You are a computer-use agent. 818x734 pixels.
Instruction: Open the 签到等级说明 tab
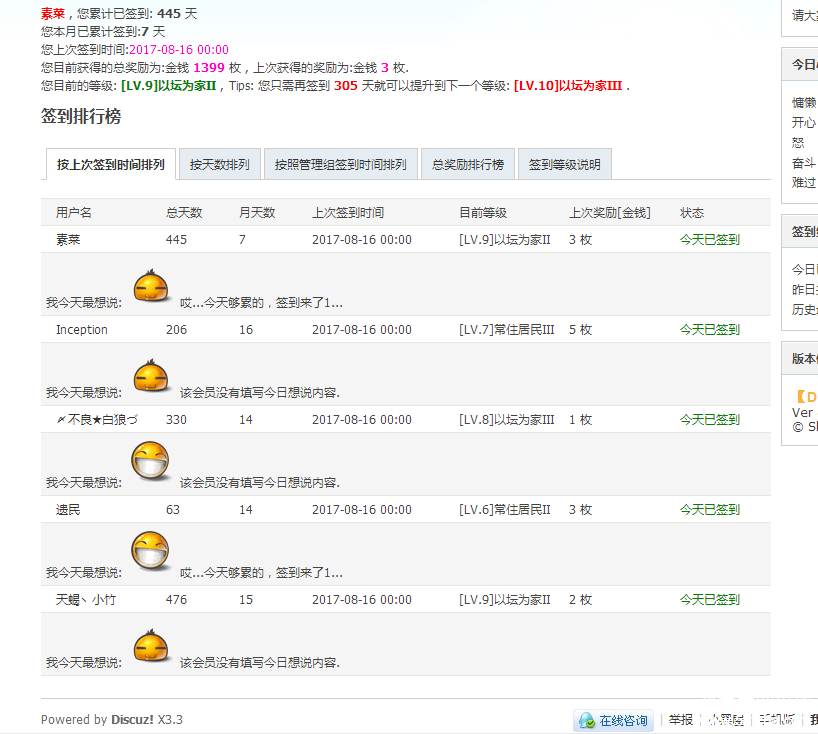[x=564, y=165]
